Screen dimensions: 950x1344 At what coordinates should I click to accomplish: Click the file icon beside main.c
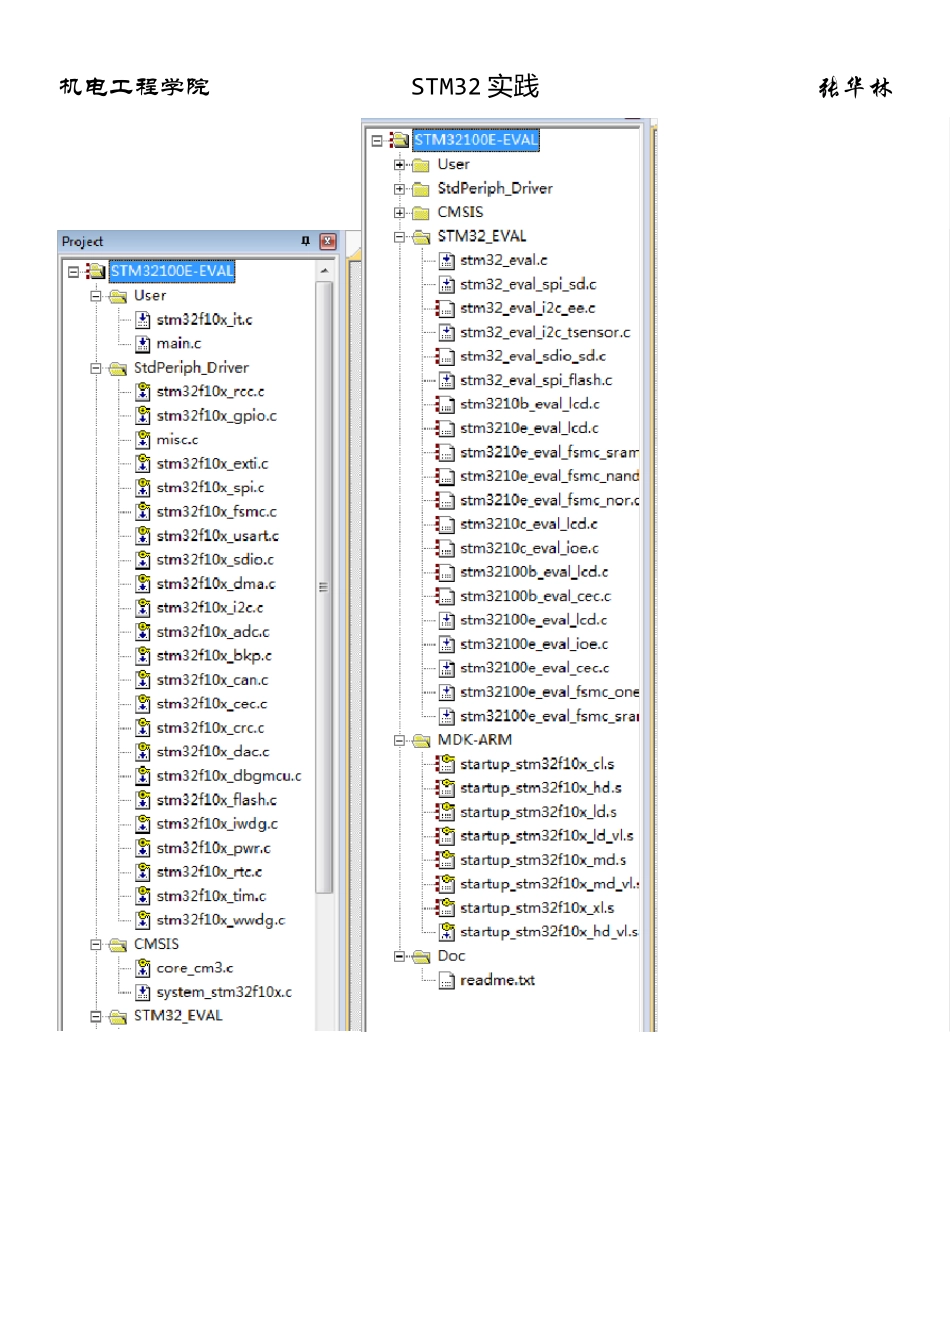pos(143,344)
